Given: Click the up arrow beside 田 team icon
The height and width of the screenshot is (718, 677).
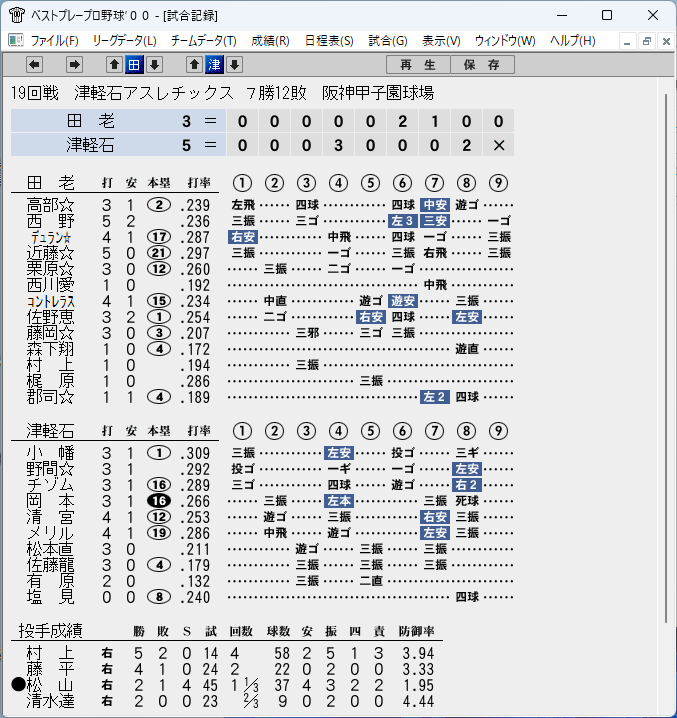Looking at the screenshot, I should click(x=115, y=65).
